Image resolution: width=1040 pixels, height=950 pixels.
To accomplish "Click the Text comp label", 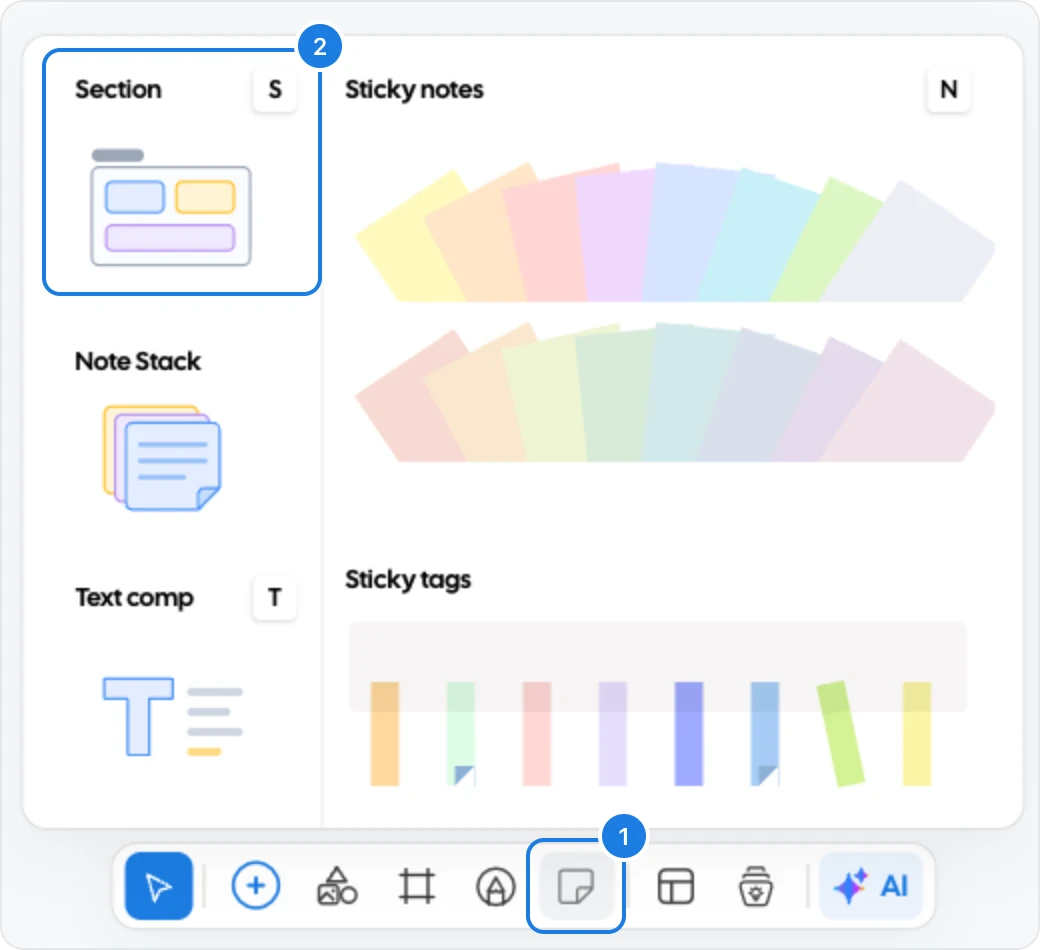I will click(x=134, y=598).
